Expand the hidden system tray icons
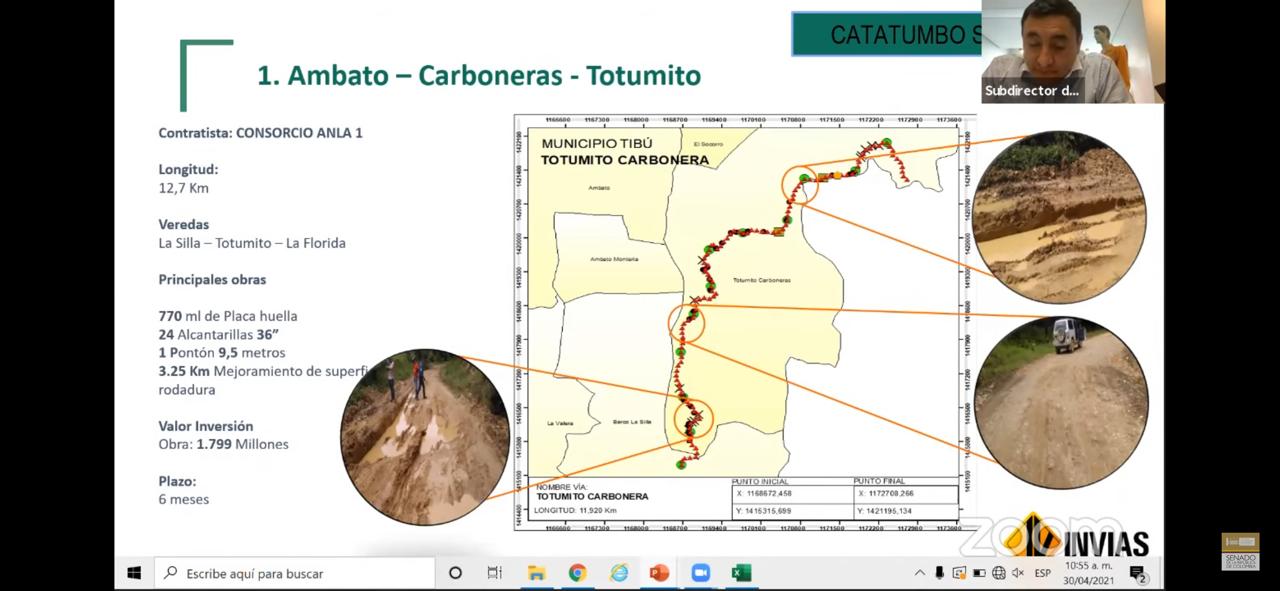Image resolution: width=1280 pixels, height=591 pixels. pos(920,573)
